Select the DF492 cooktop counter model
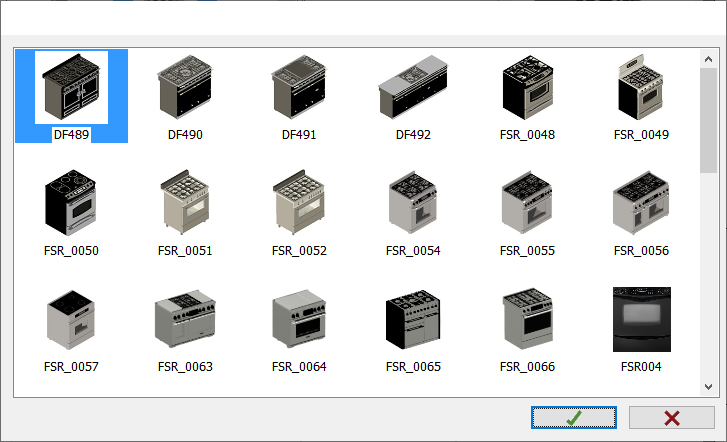Screen dimensions: 727x442 pos(413,88)
